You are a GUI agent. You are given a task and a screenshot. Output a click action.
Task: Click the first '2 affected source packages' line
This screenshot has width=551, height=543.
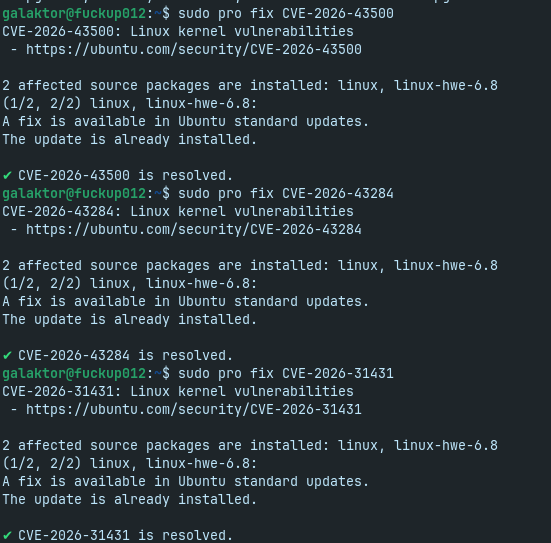pos(250,86)
